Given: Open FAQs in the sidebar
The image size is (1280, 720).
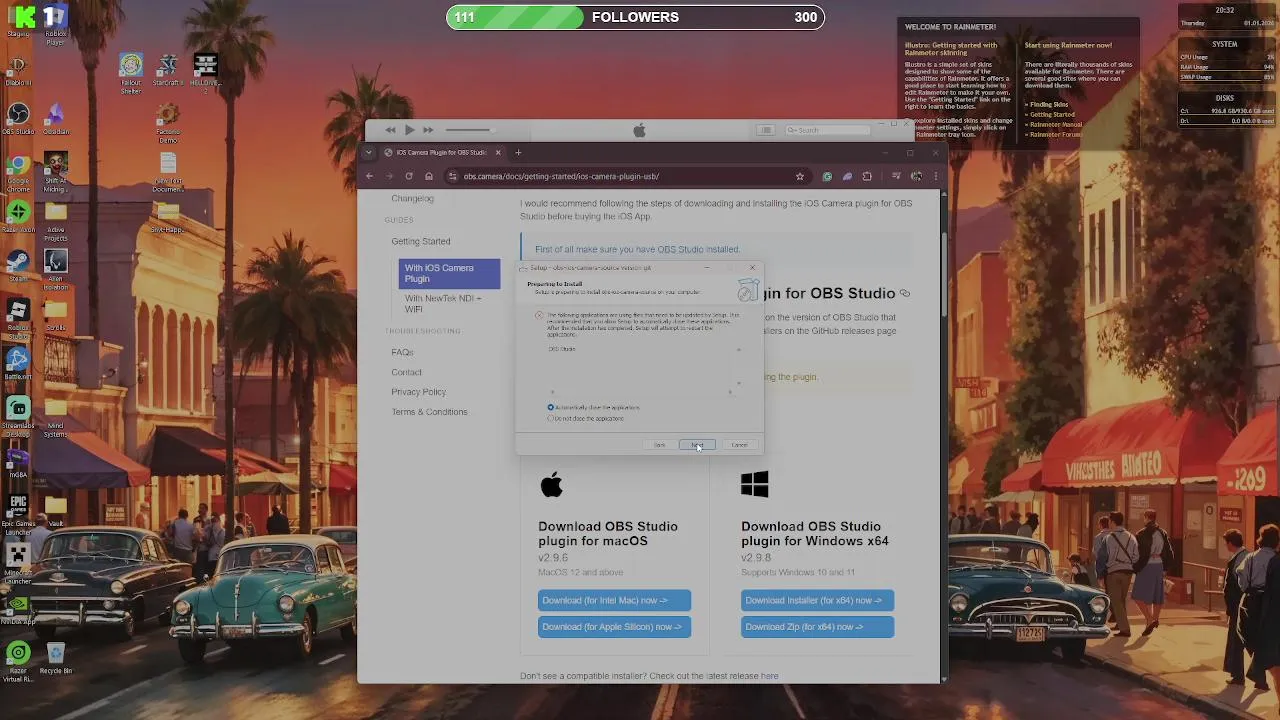Looking at the screenshot, I should click(402, 352).
